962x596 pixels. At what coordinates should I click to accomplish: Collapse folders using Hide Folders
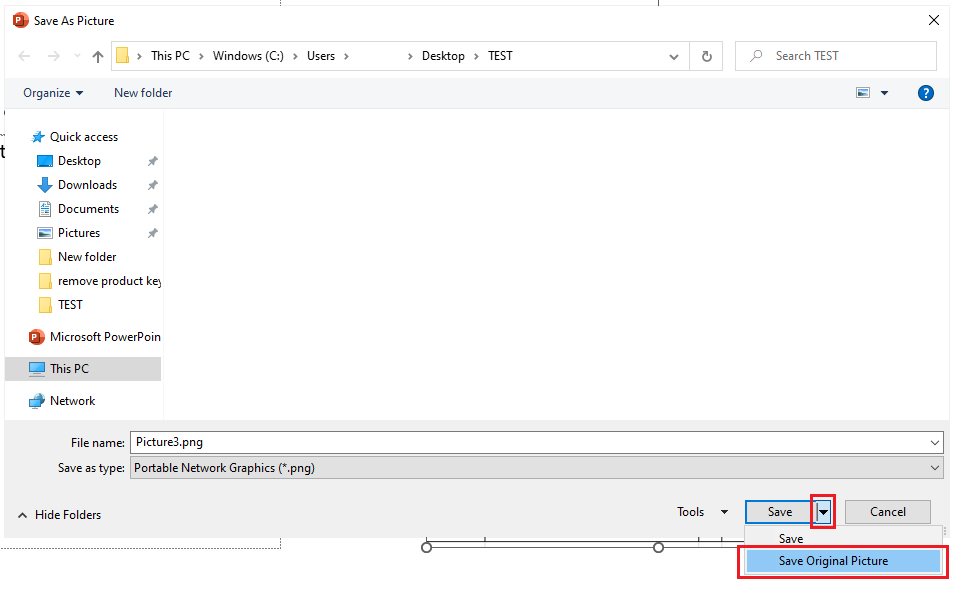point(59,514)
